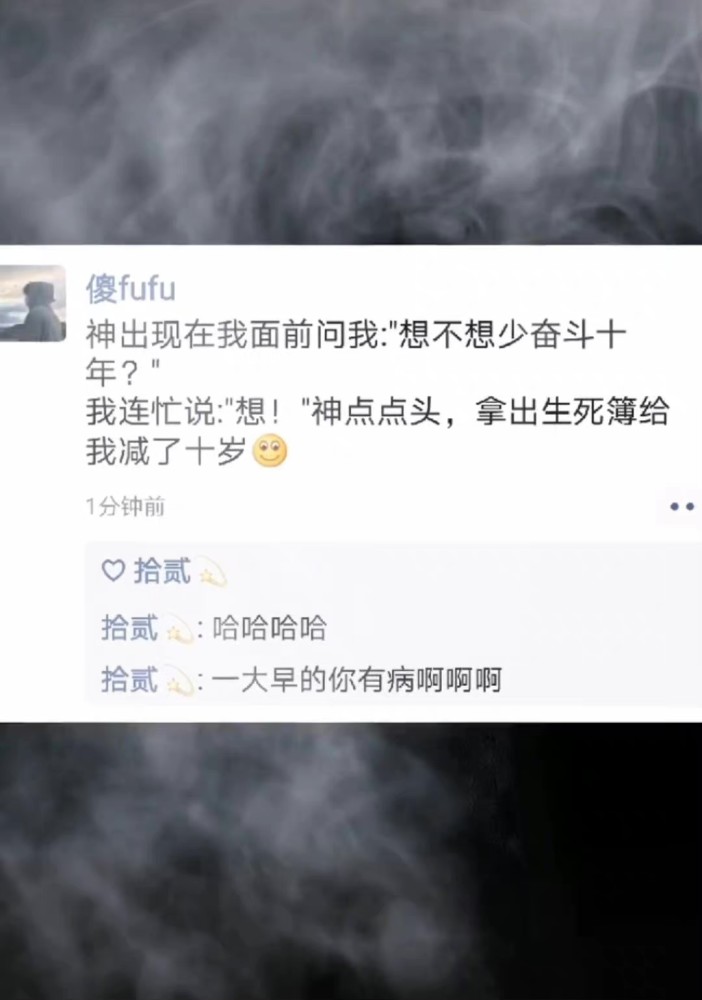Open 拾贰's profile from the likes row

(162, 571)
